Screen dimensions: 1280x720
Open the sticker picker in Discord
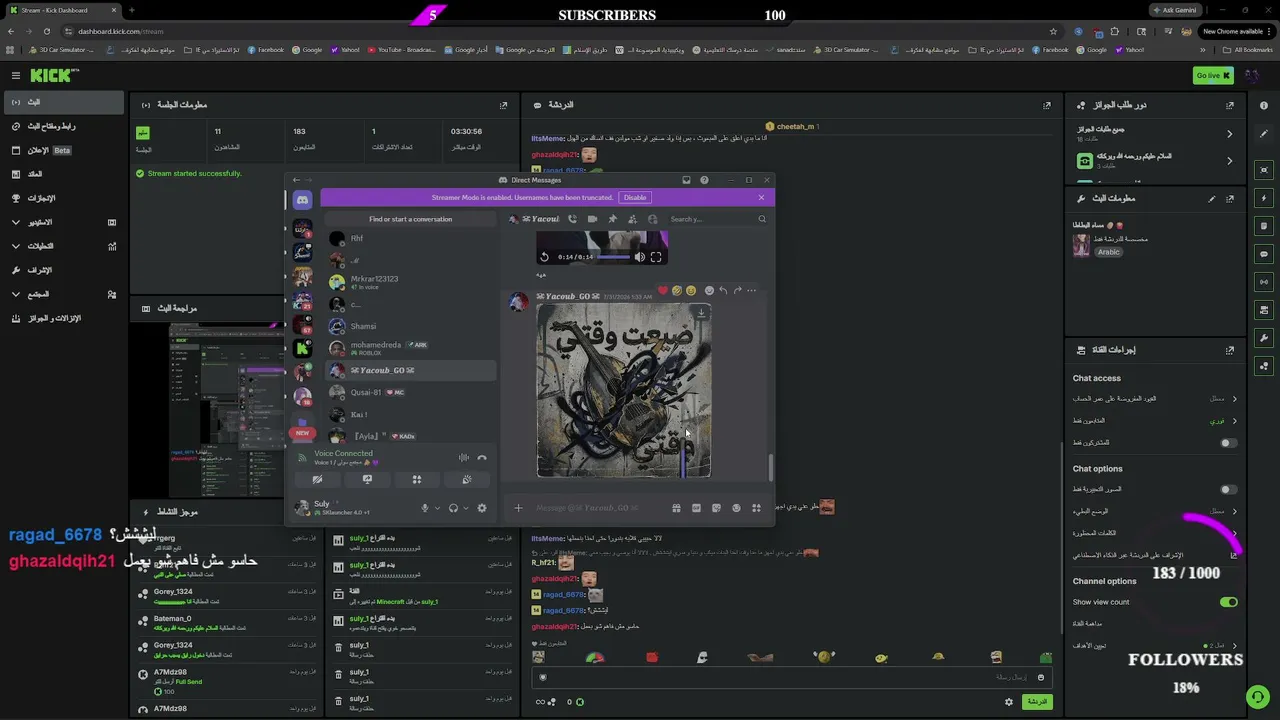pos(716,508)
